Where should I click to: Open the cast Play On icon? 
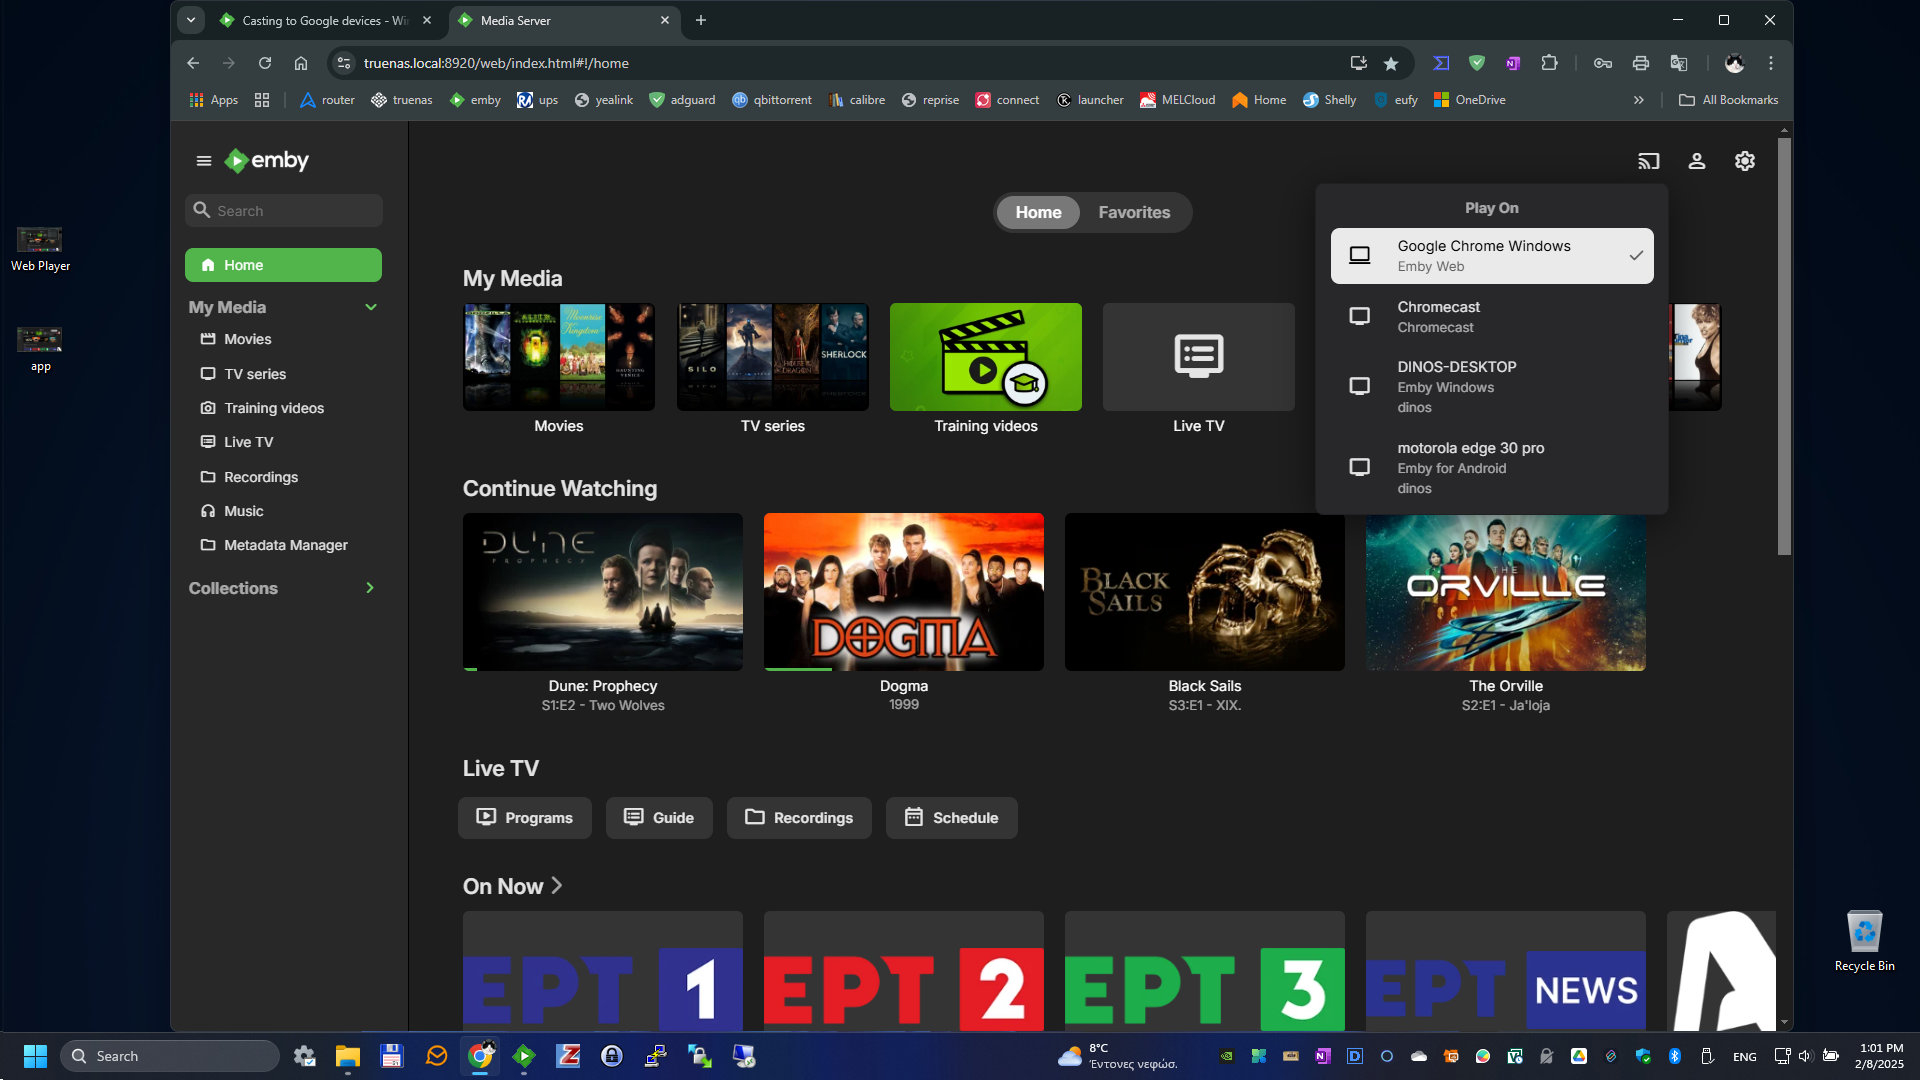point(1648,161)
